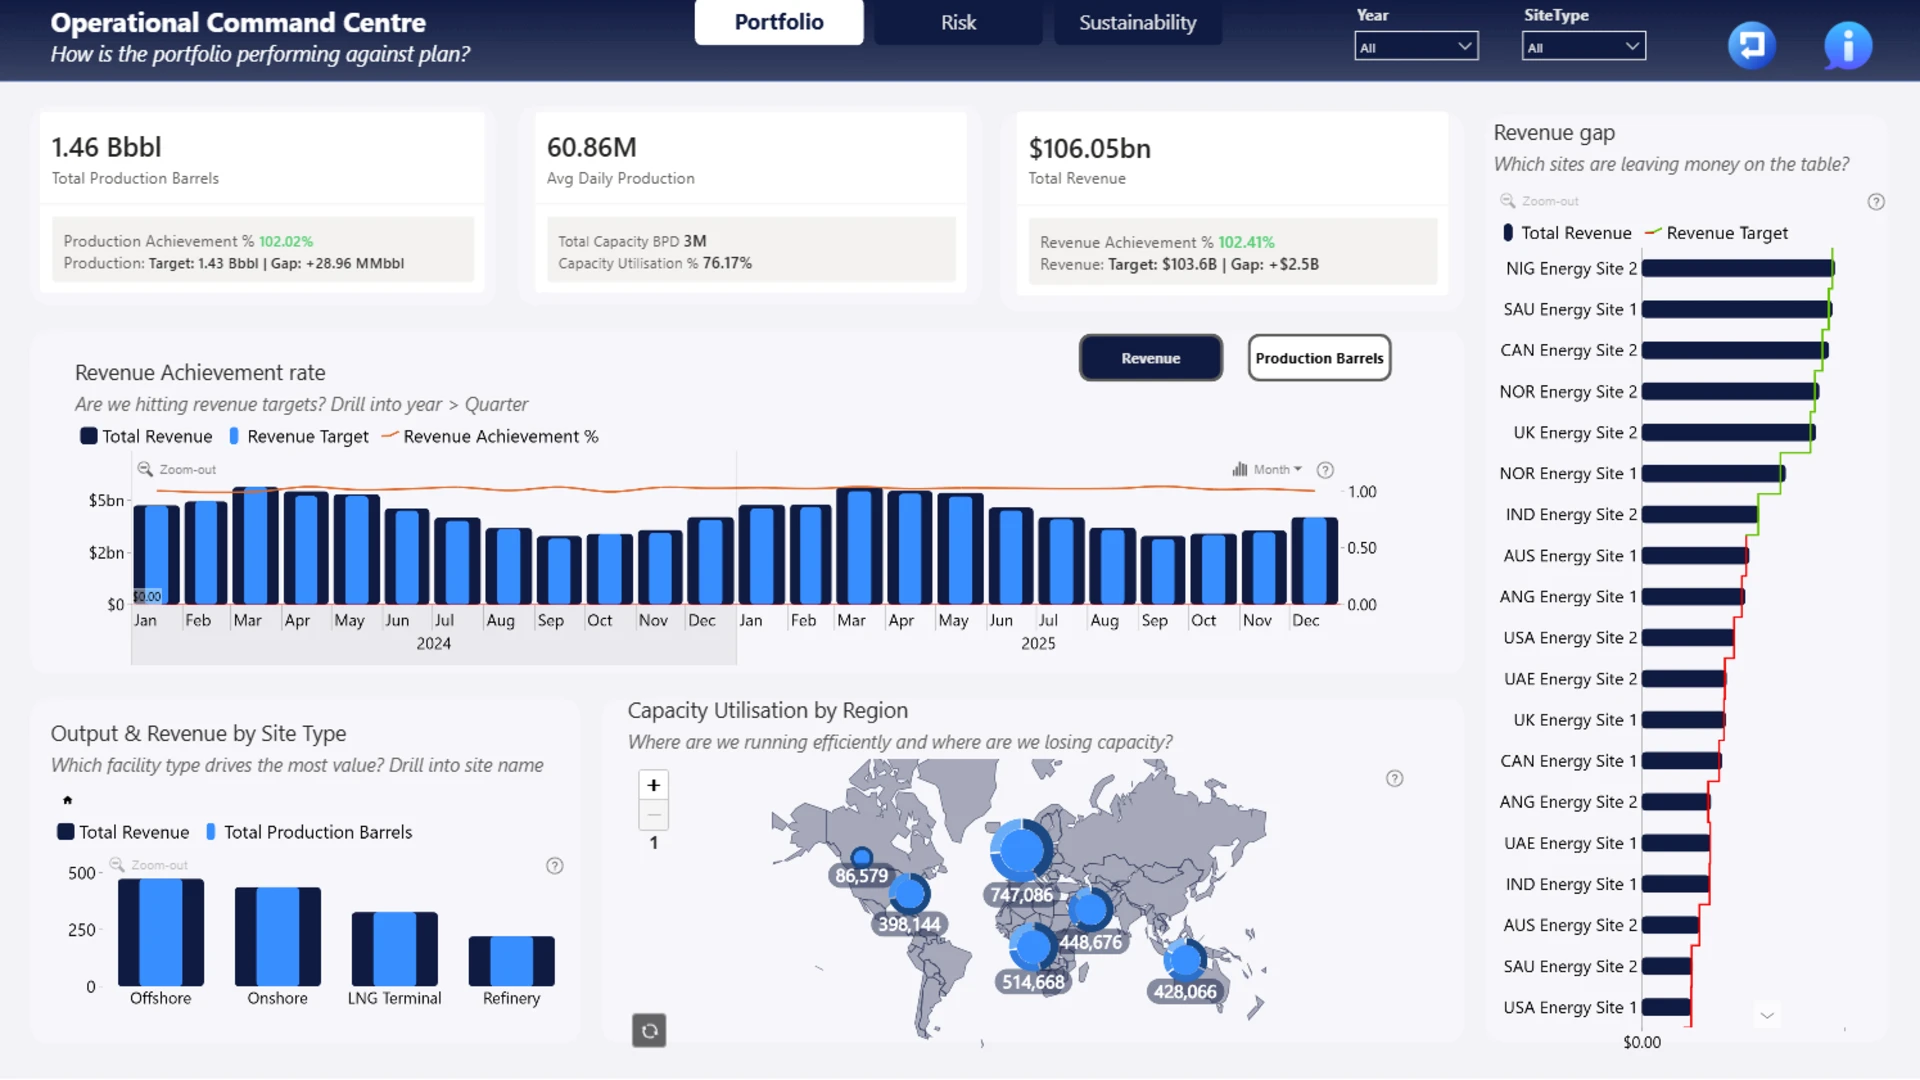This screenshot has width=1920, height=1080.
Task: Open help icon on Revenue gap chart
Action: pos(1876,202)
